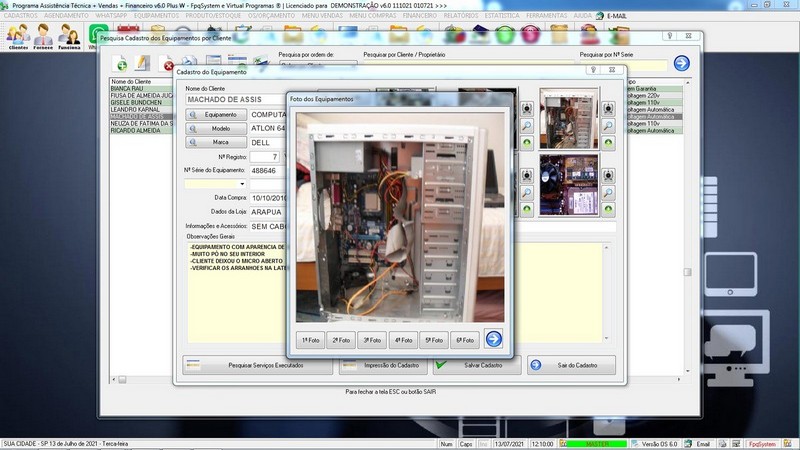Show the 4ª Foto
Screen dimensions: 800x450
[403, 340]
